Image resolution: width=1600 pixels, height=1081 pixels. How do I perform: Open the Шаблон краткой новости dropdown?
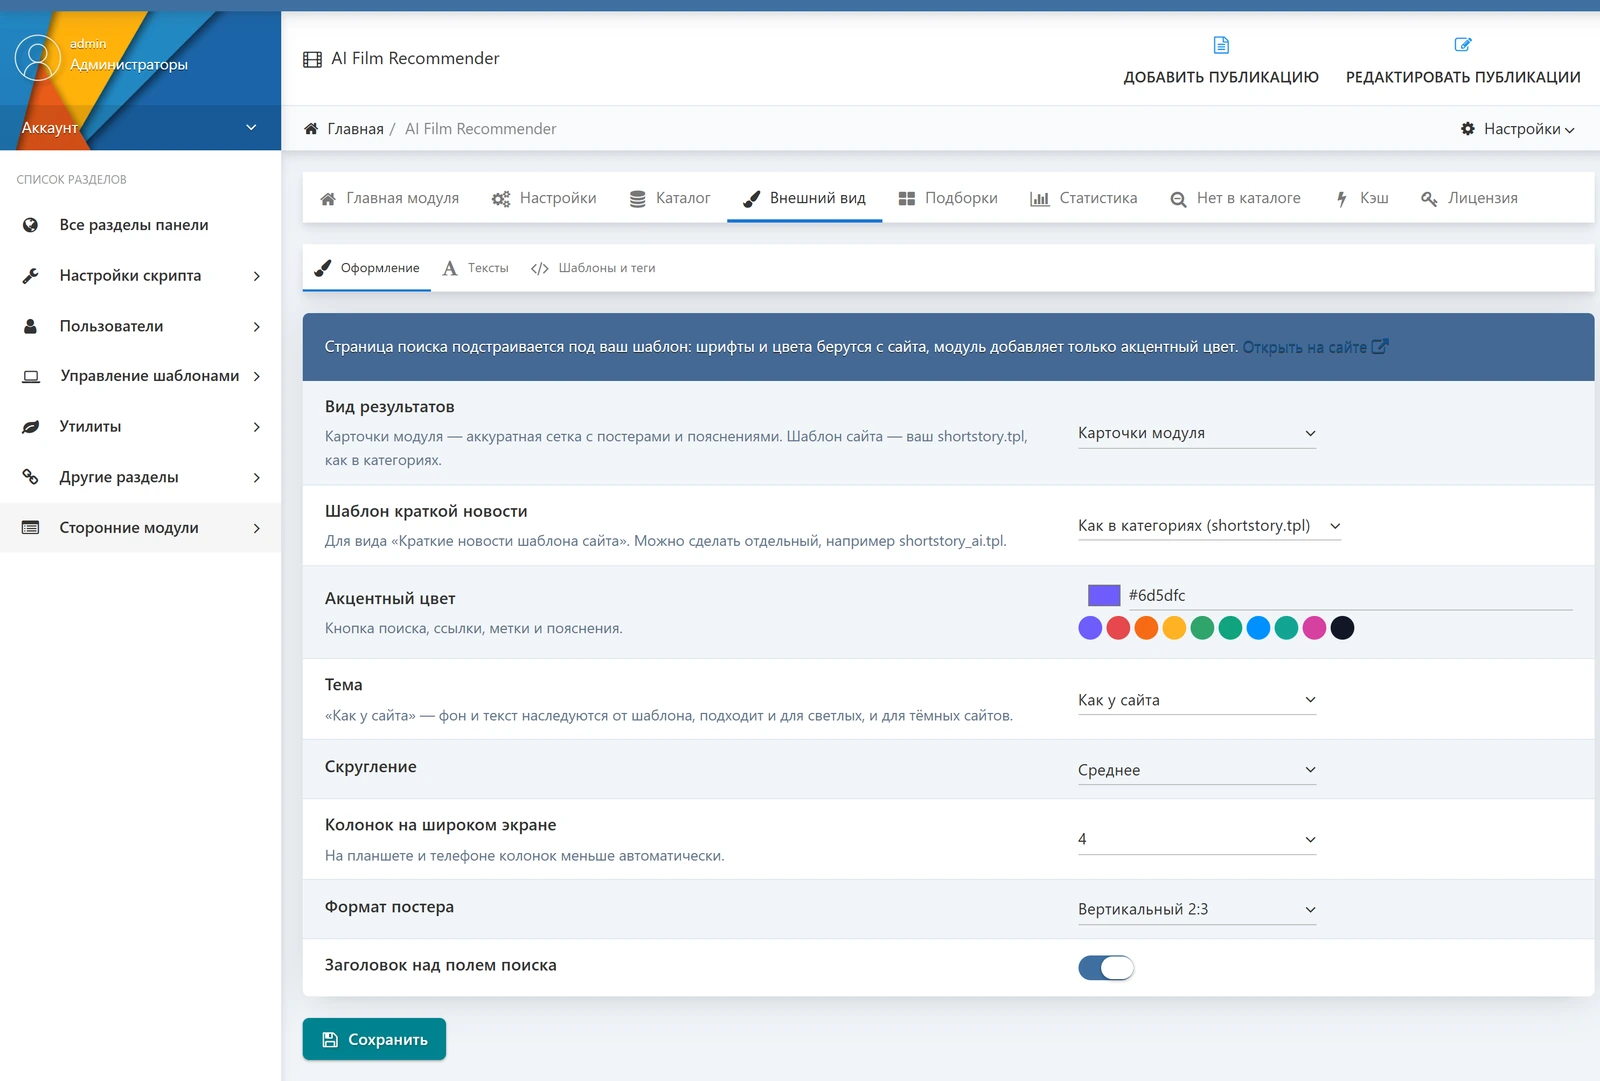click(x=1209, y=526)
